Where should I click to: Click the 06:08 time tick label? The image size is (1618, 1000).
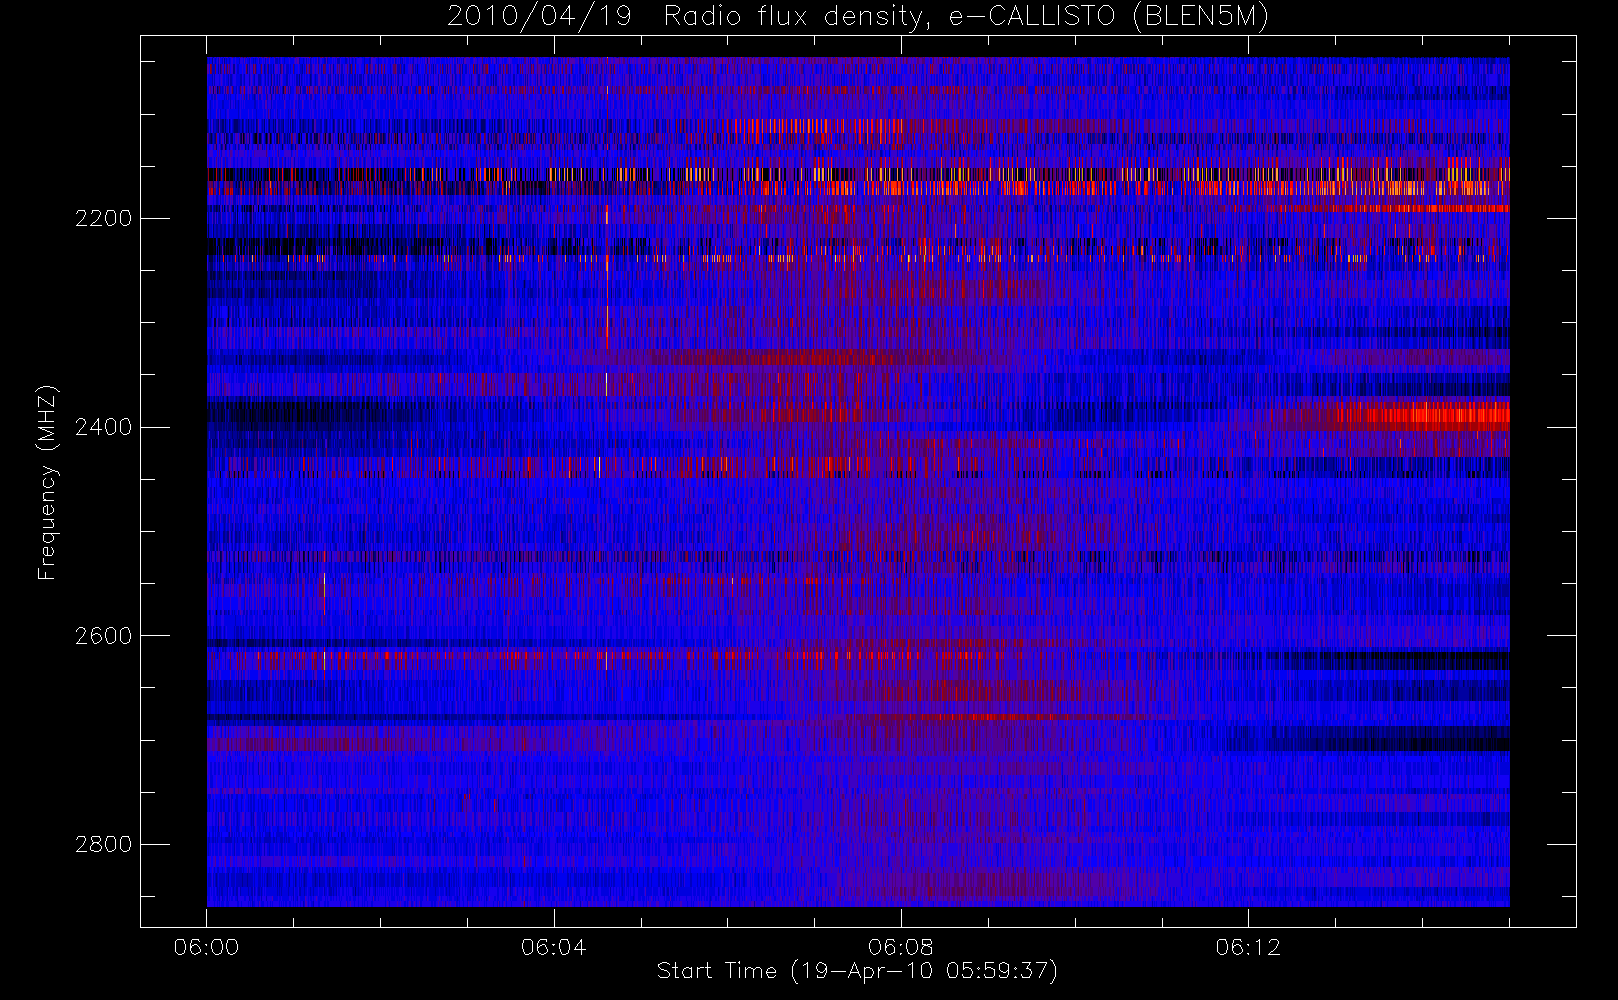coord(900,947)
